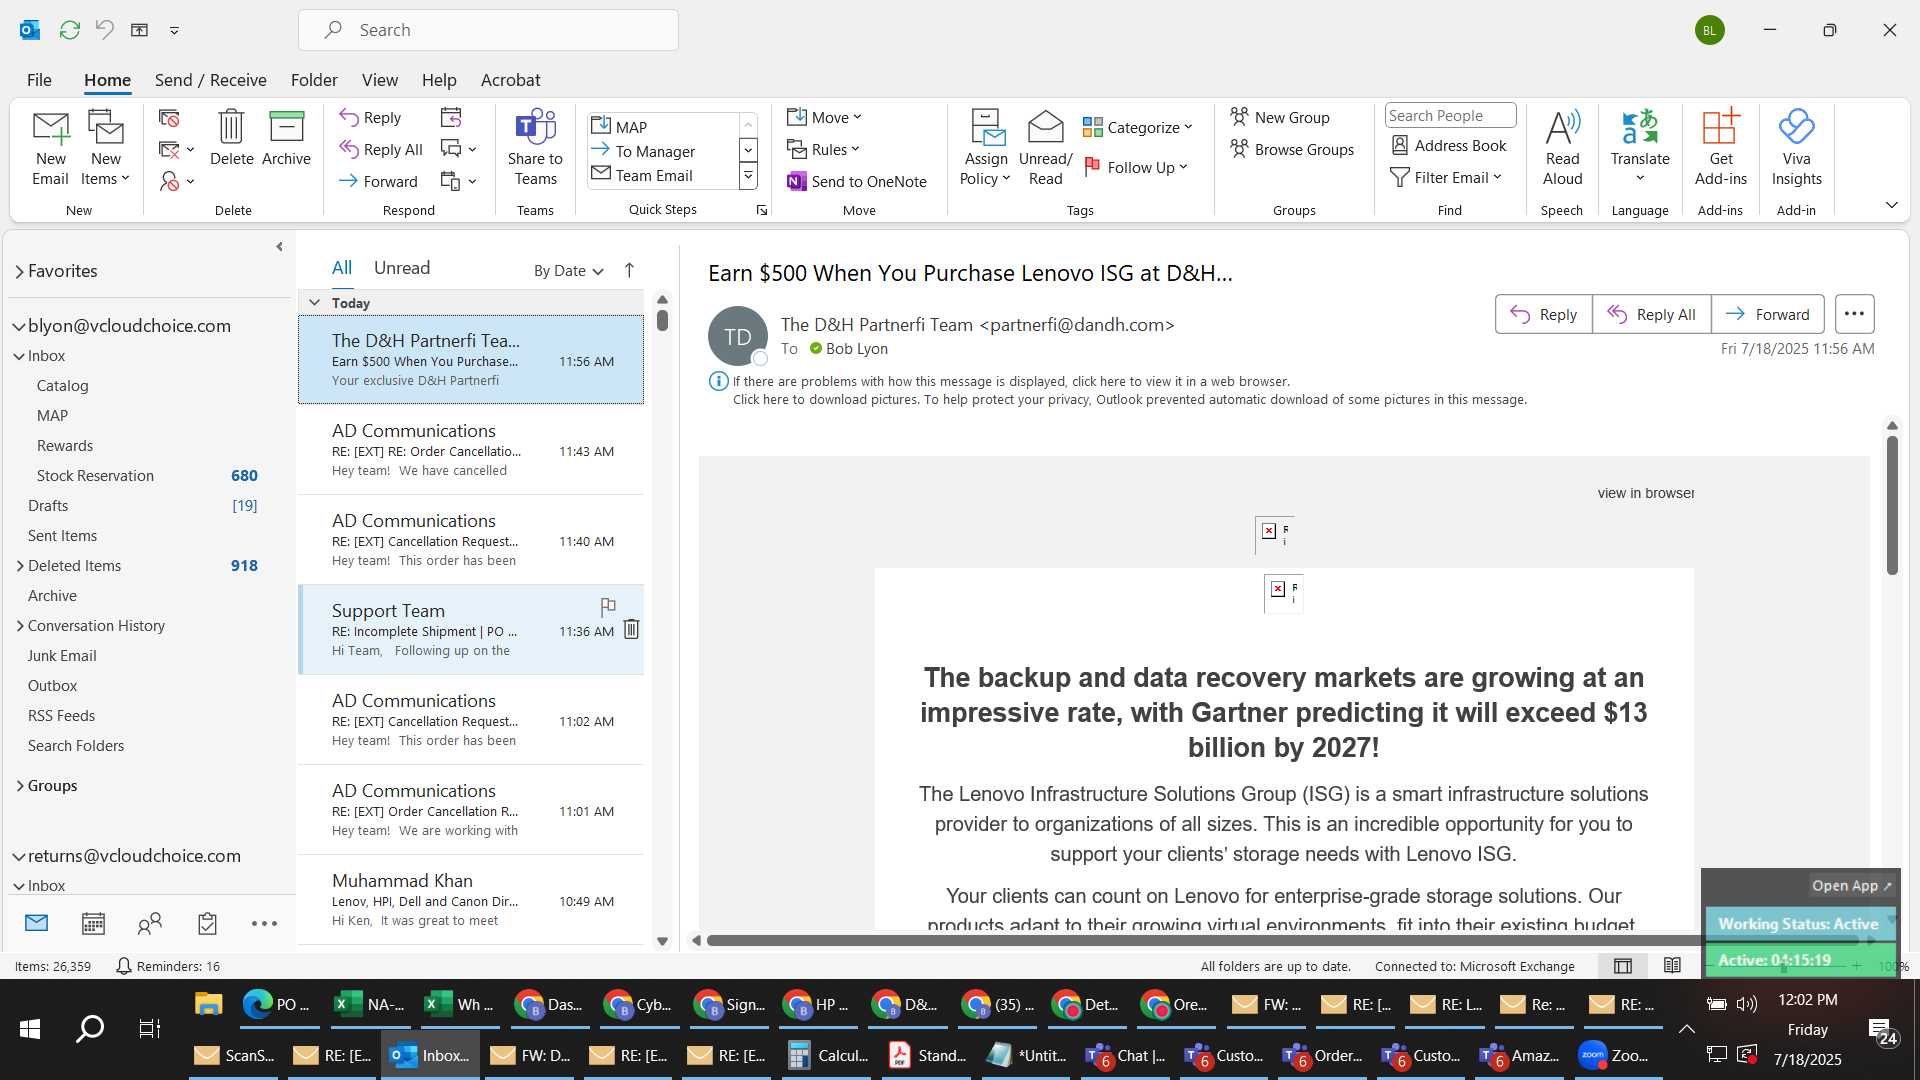This screenshot has width=1920, height=1080.
Task: Click the Search box at top
Action: click(488, 30)
